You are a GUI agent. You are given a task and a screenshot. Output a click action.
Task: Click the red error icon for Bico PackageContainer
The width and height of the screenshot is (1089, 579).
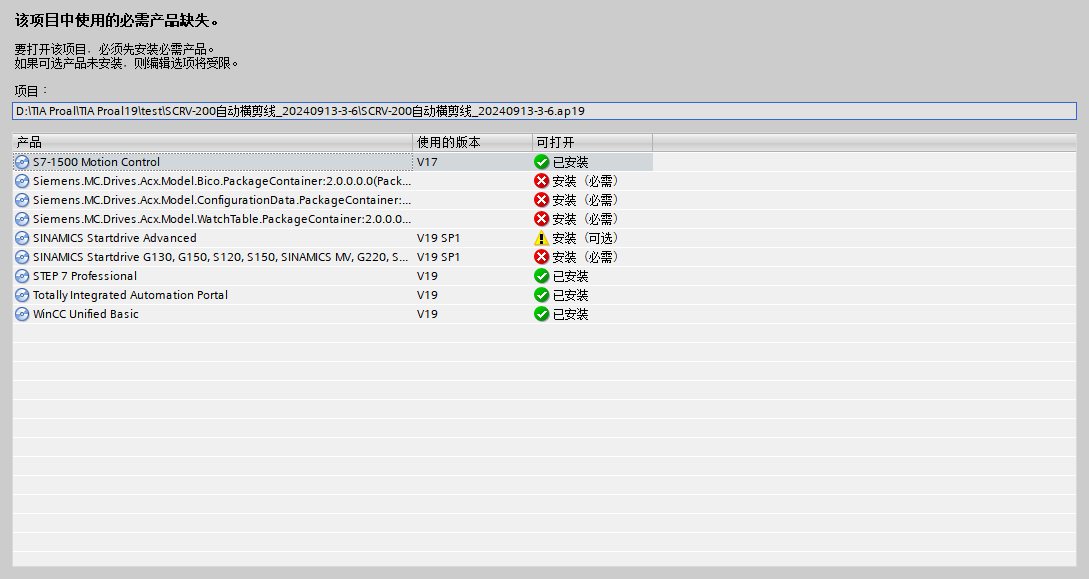coord(542,181)
